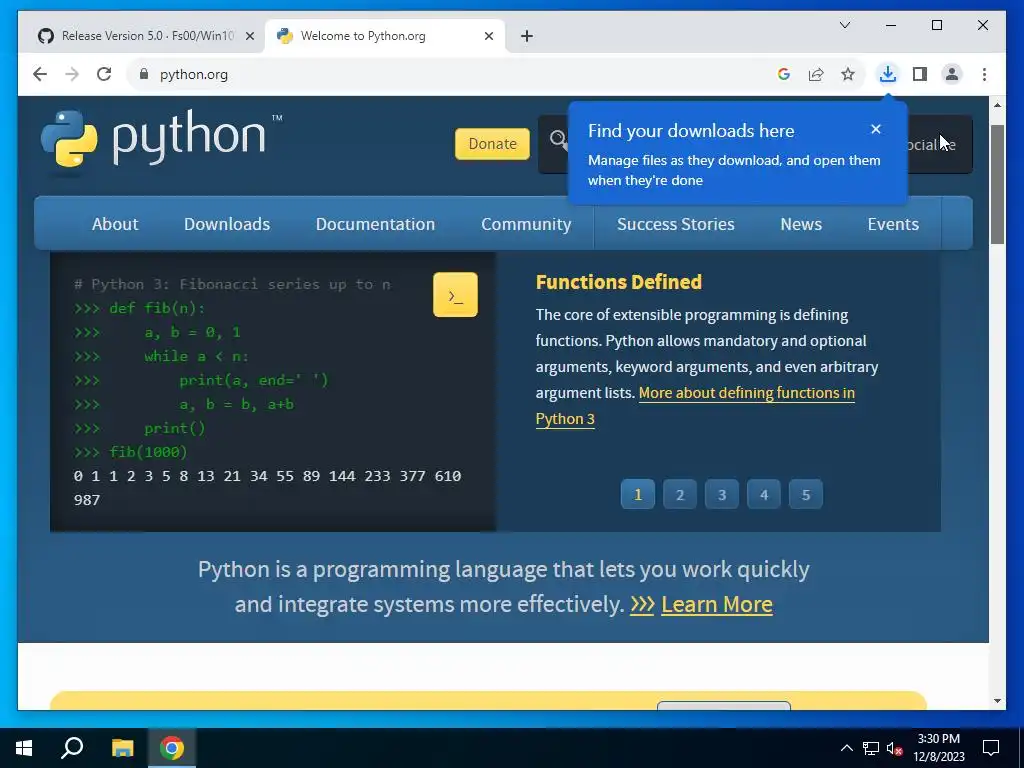Click the scrollbar up arrow
The image size is (1024, 768).
997,105
